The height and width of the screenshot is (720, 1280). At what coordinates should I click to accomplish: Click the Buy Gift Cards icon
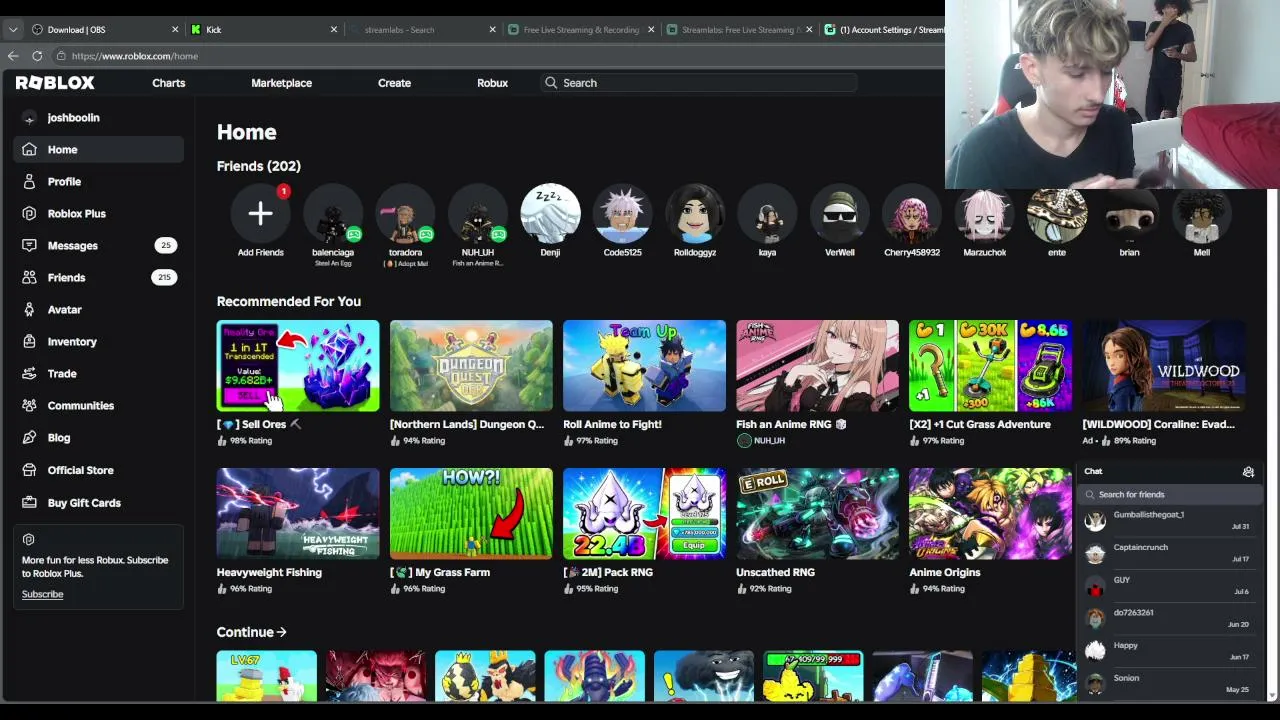[x=29, y=503]
